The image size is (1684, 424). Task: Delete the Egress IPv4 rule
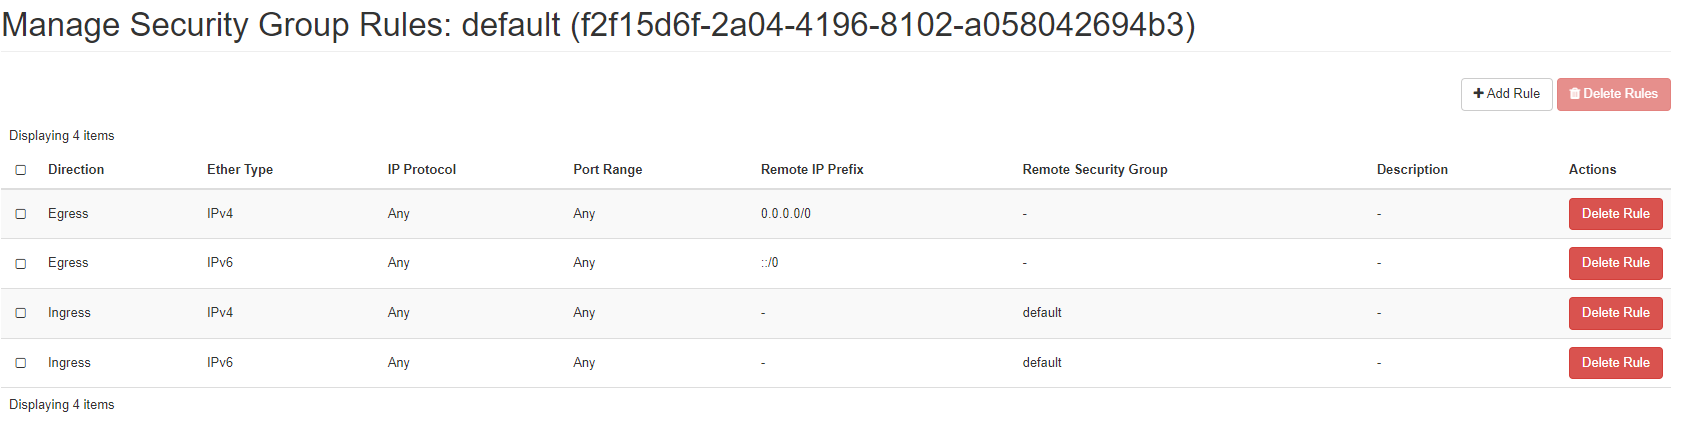point(1615,214)
